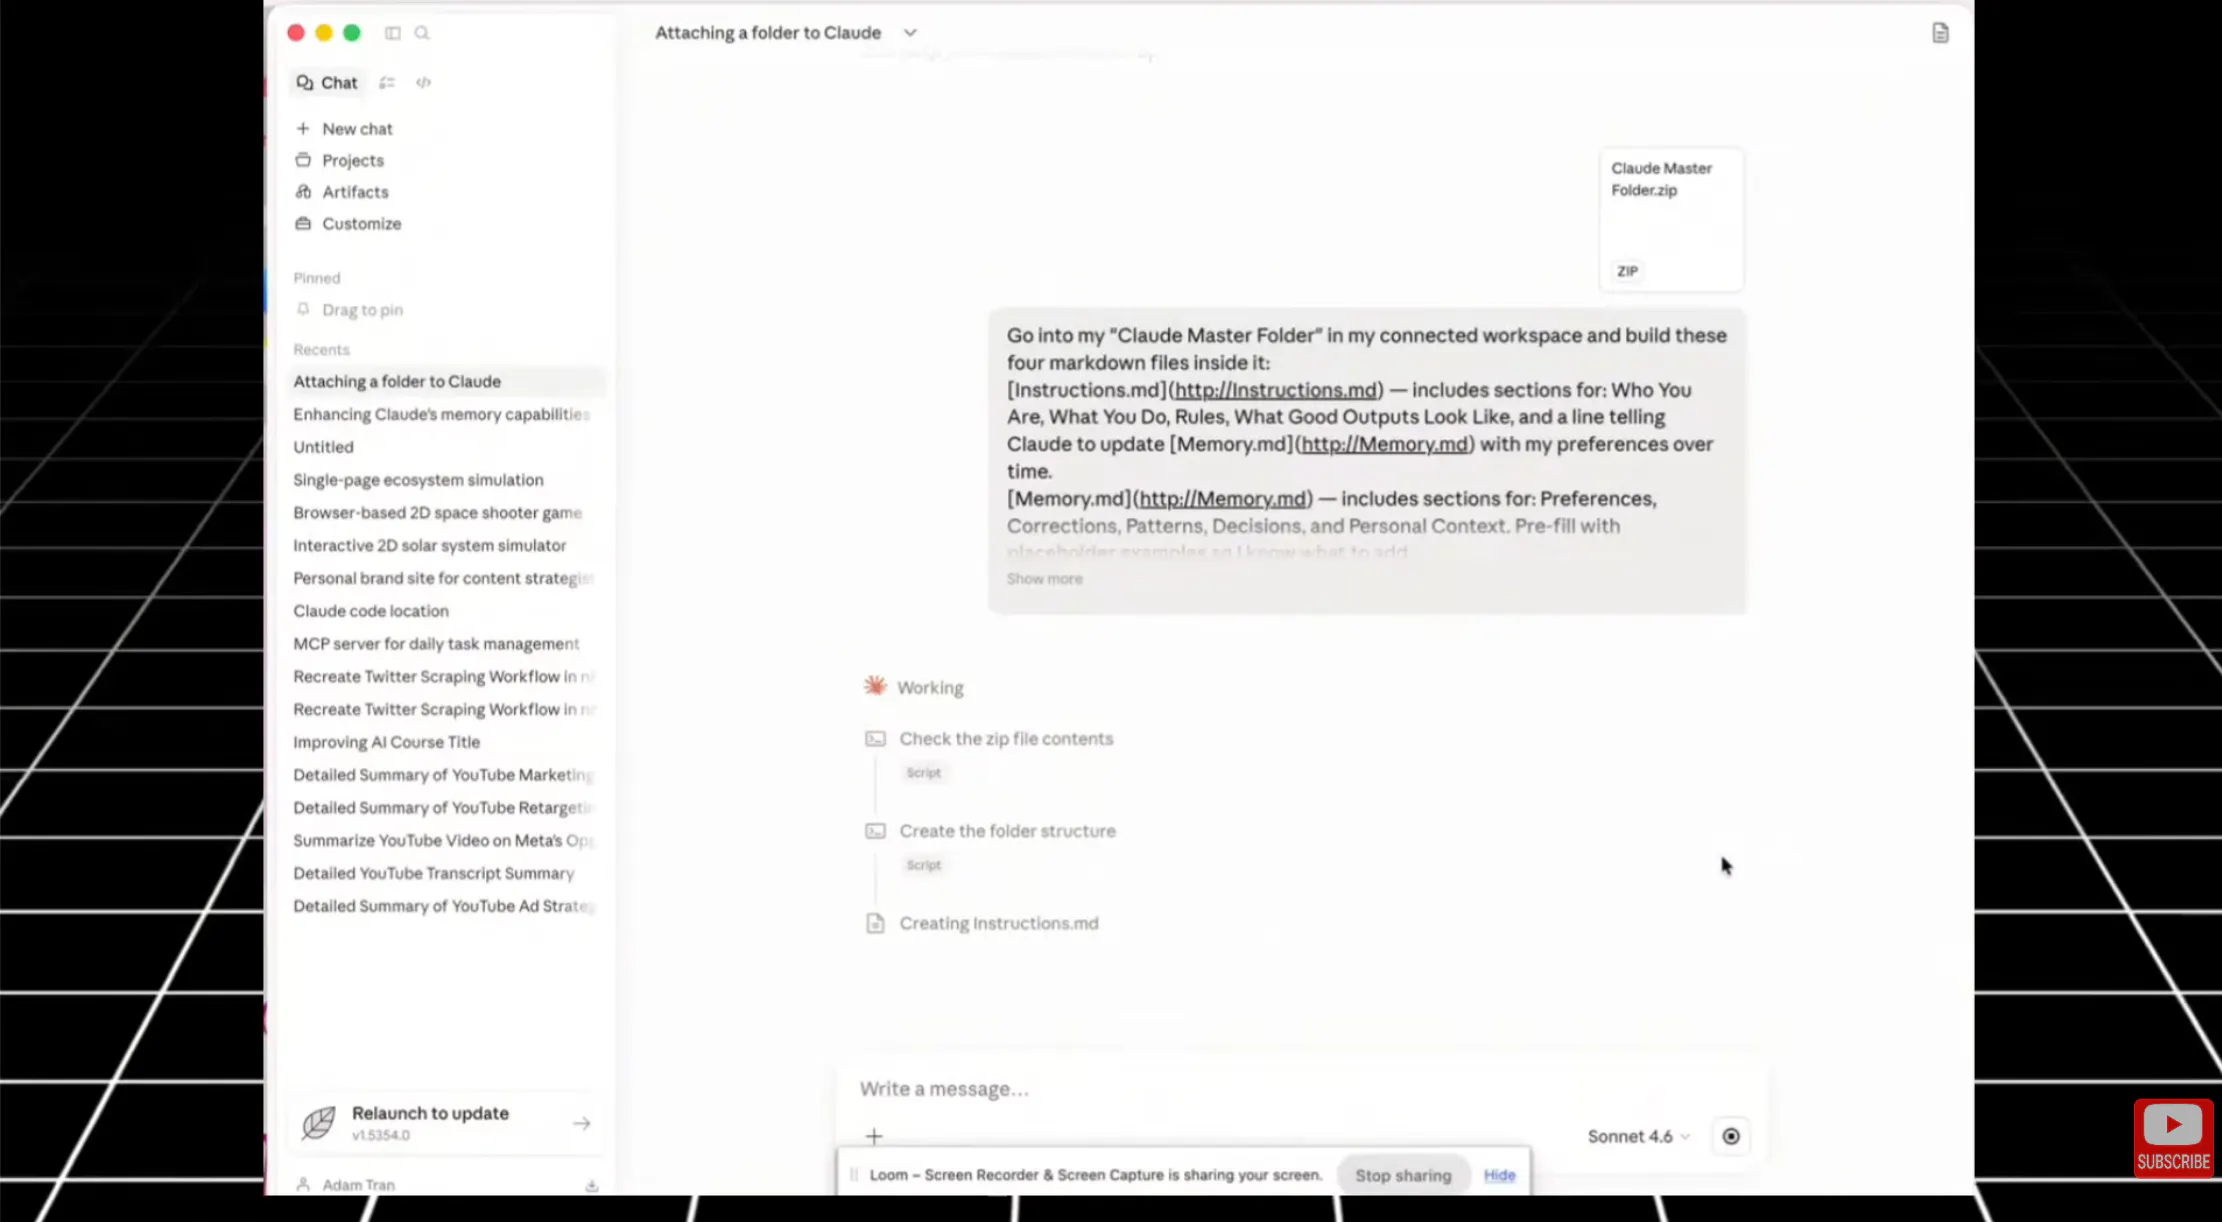Click the download icon beside Adam Tran
Image resolution: width=2222 pixels, height=1222 pixels.
pos(592,1186)
